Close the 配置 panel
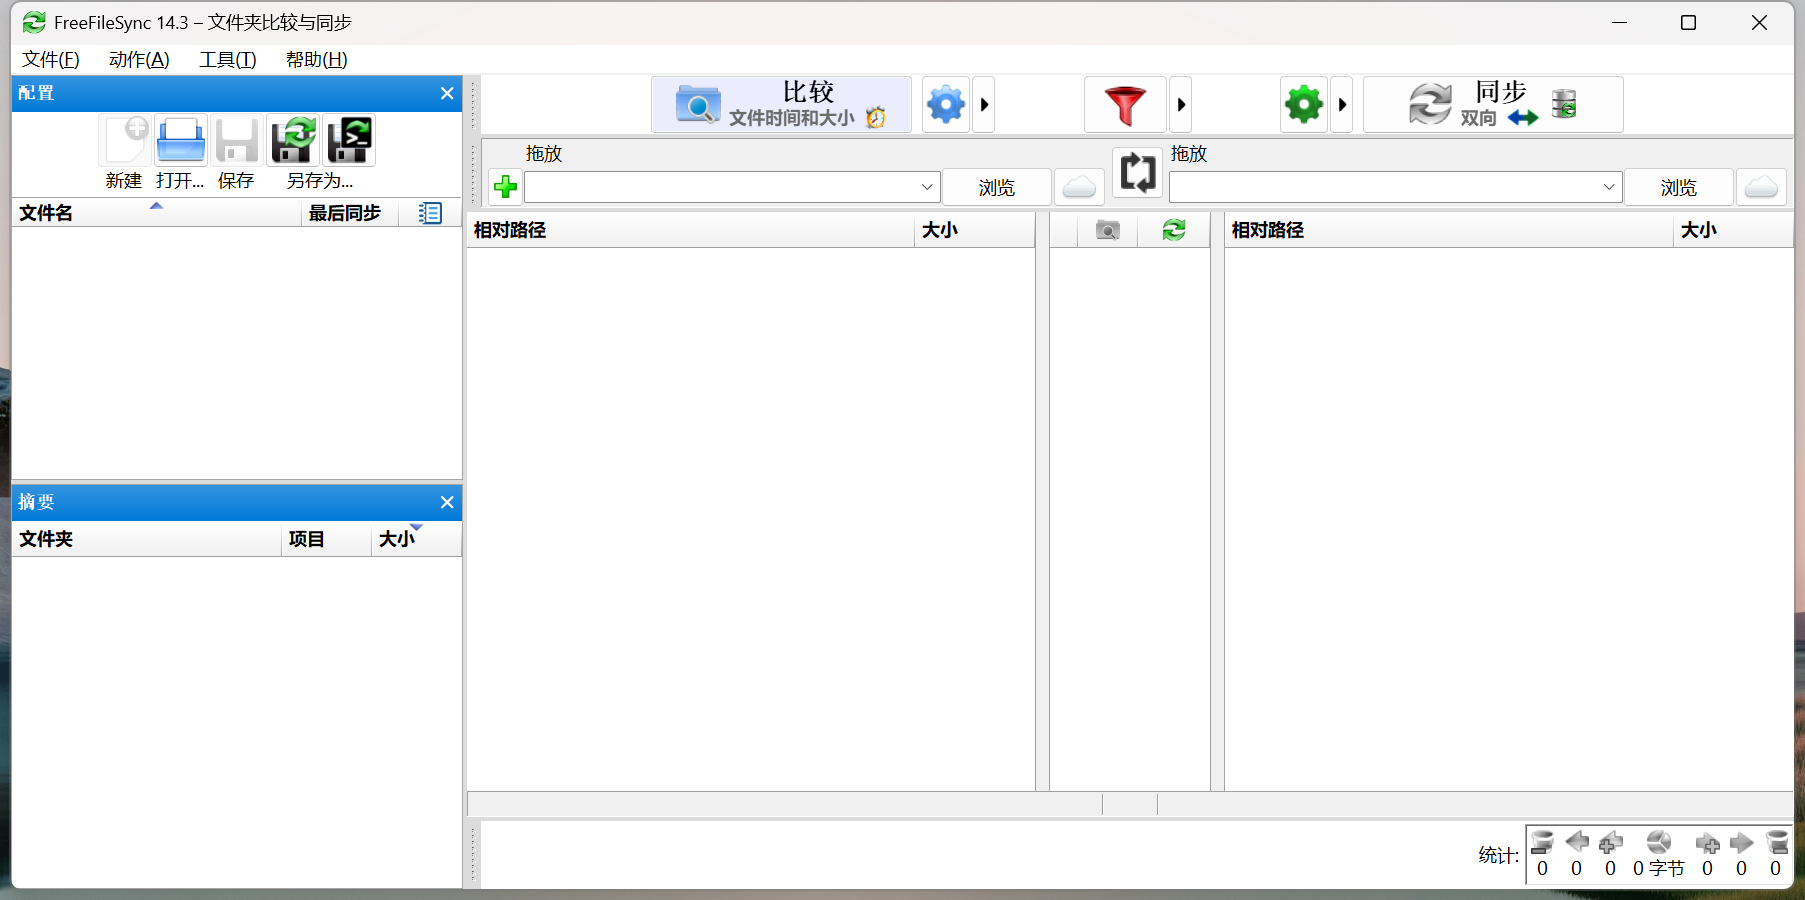Viewport: 1805px width, 900px height. (447, 93)
